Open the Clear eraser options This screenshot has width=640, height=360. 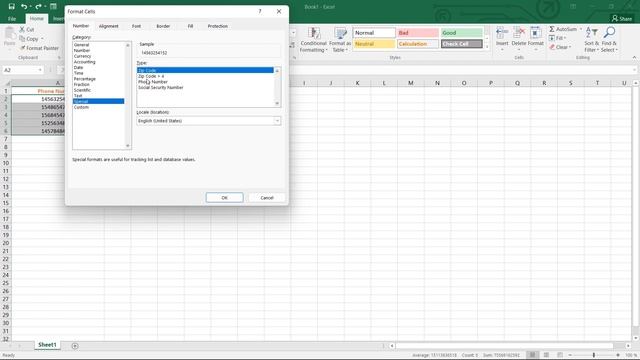(560, 47)
